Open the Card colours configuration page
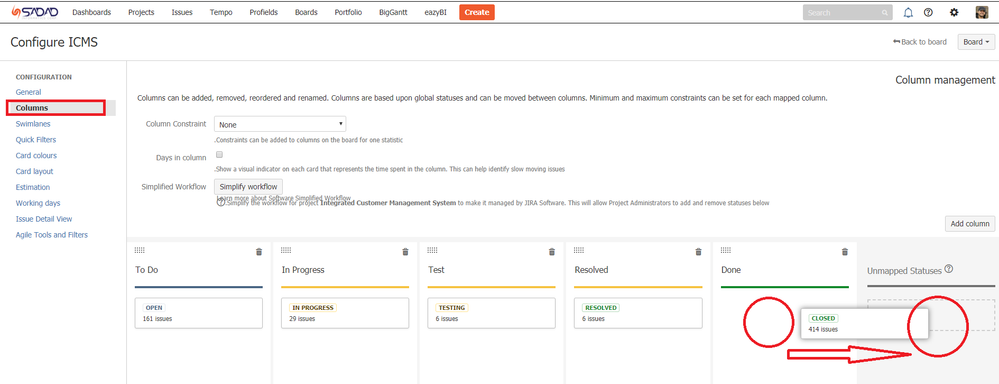Screen dimensions: 999x384 pyautogui.click(x=36, y=156)
